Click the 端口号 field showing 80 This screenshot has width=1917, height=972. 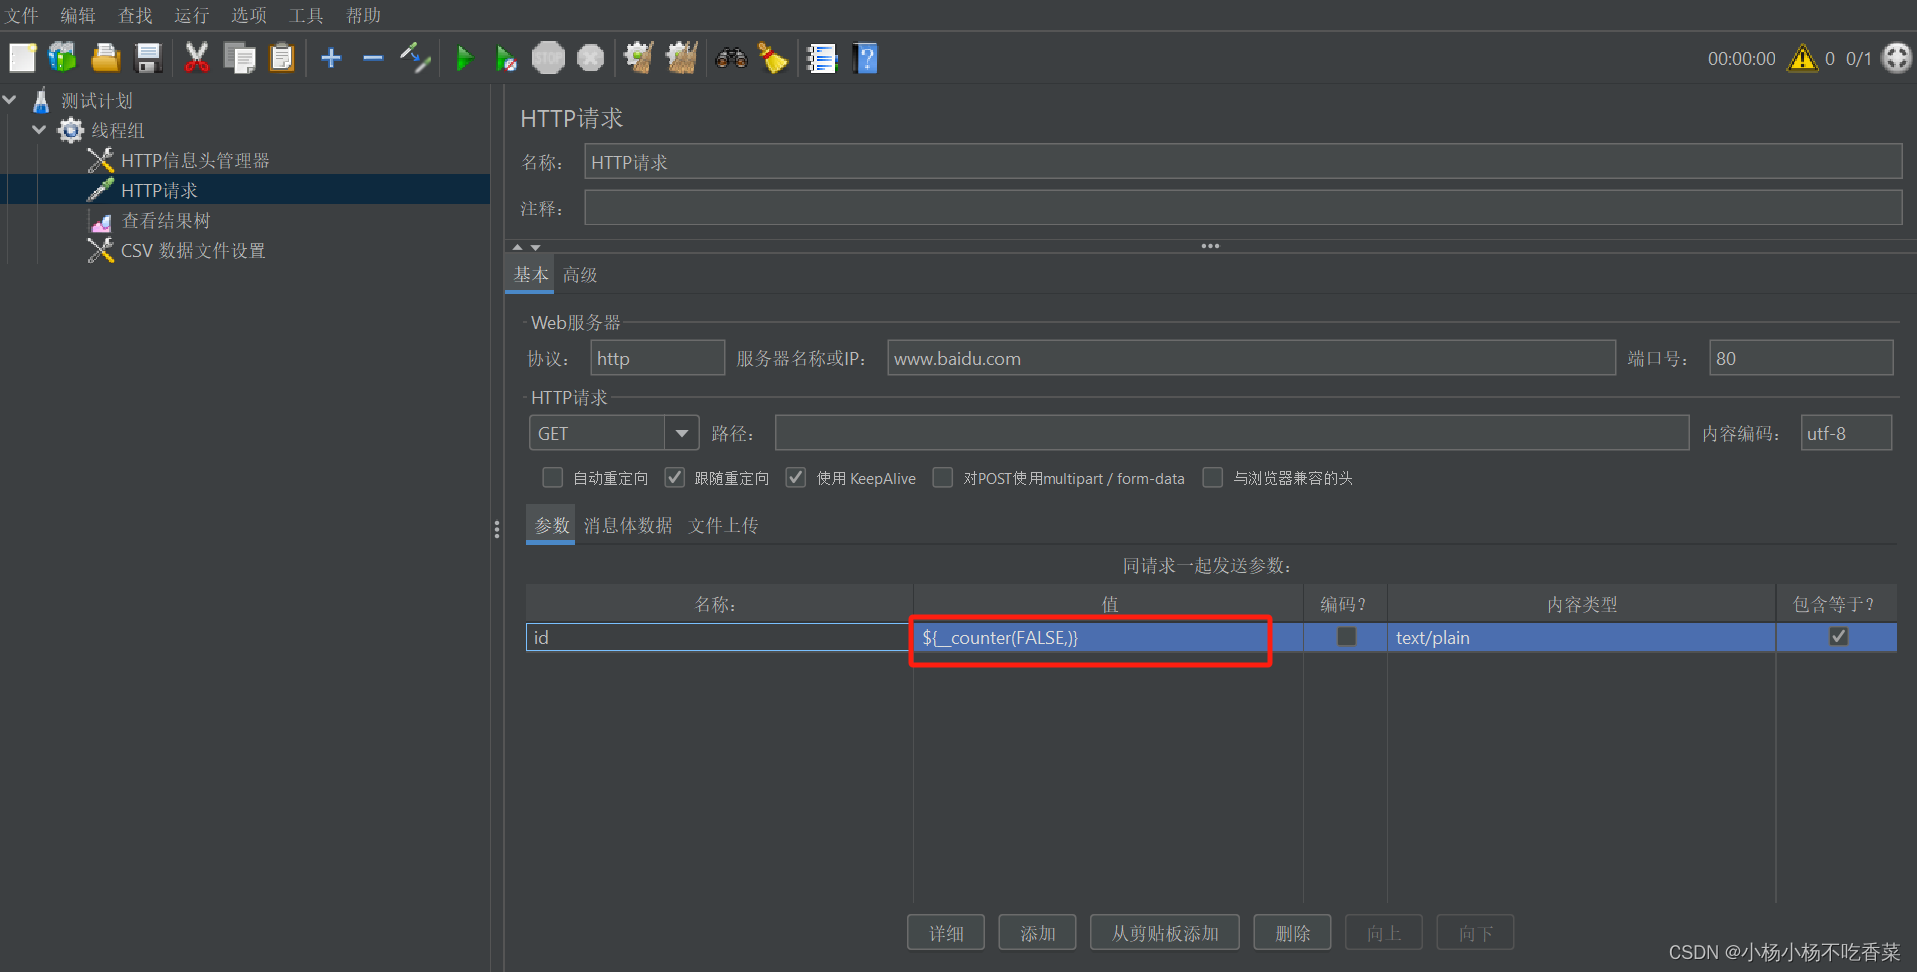[1801, 358]
